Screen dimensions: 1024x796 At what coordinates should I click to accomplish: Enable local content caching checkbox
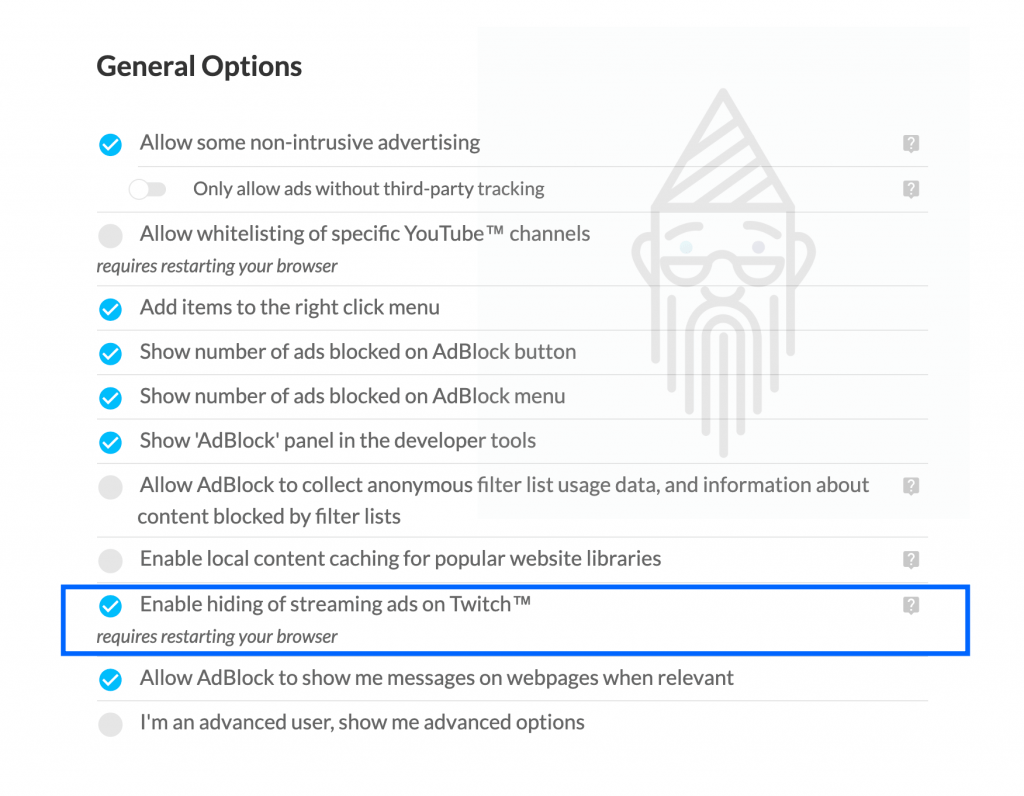click(x=110, y=560)
